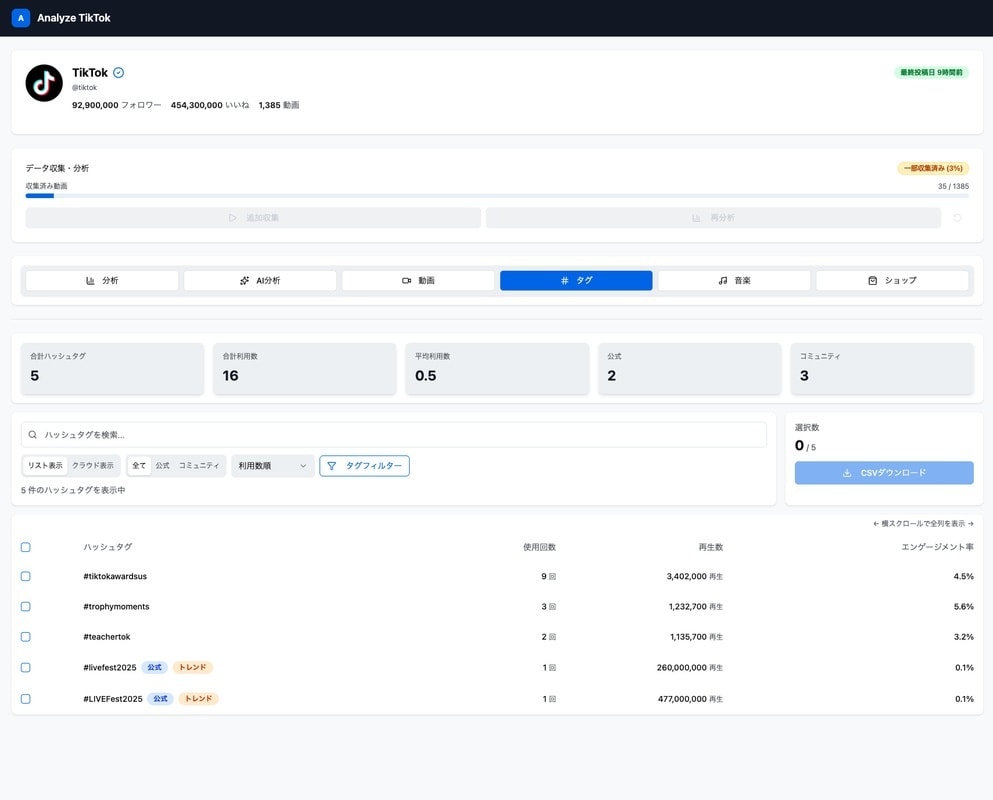Open the AI分析 tab
993x800 pixels.
coord(260,281)
